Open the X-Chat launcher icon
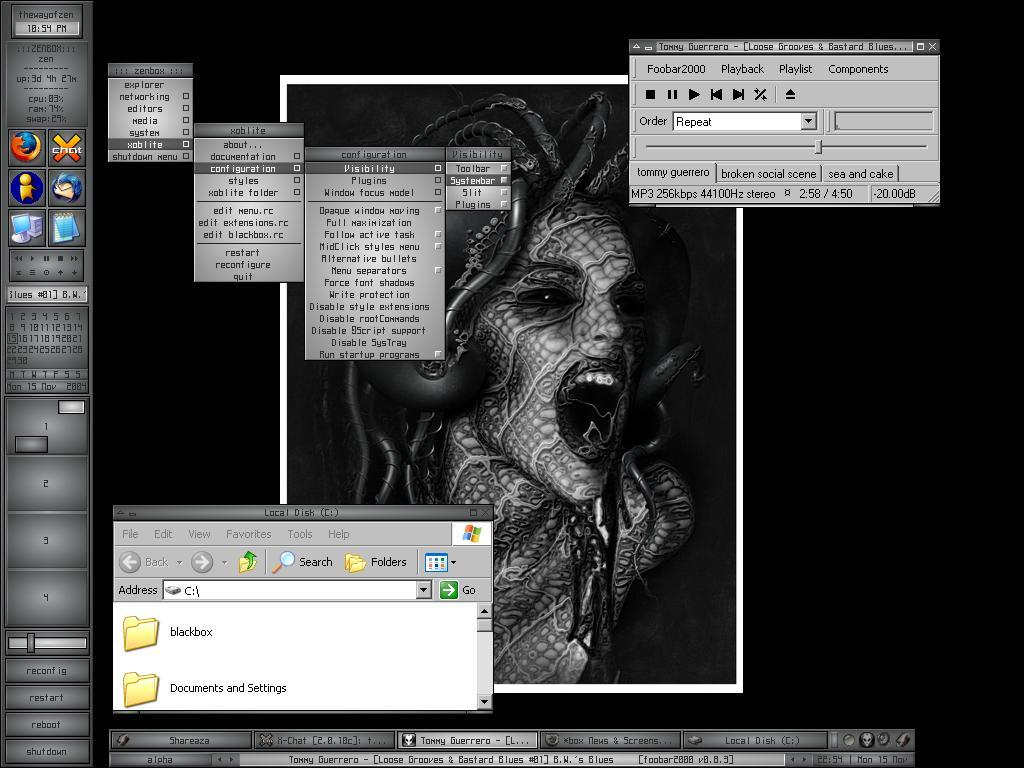Viewport: 1024px width, 768px height. [67, 148]
